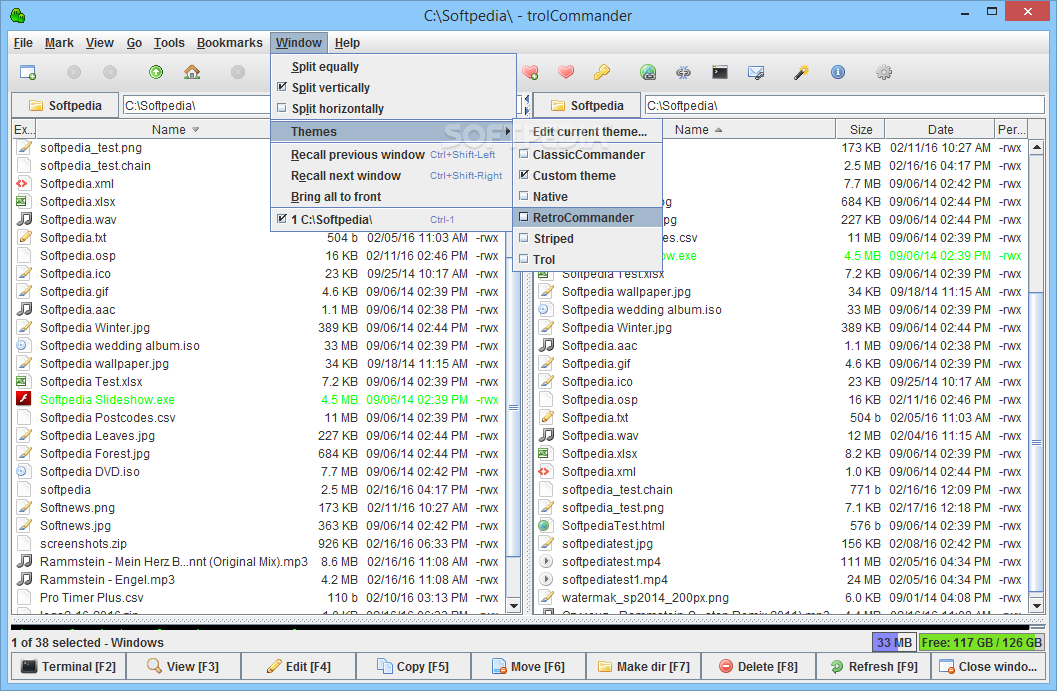Image resolution: width=1057 pixels, height=691 pixels.
Task: Click the blue info properties icon
Action: pos(838,71)
